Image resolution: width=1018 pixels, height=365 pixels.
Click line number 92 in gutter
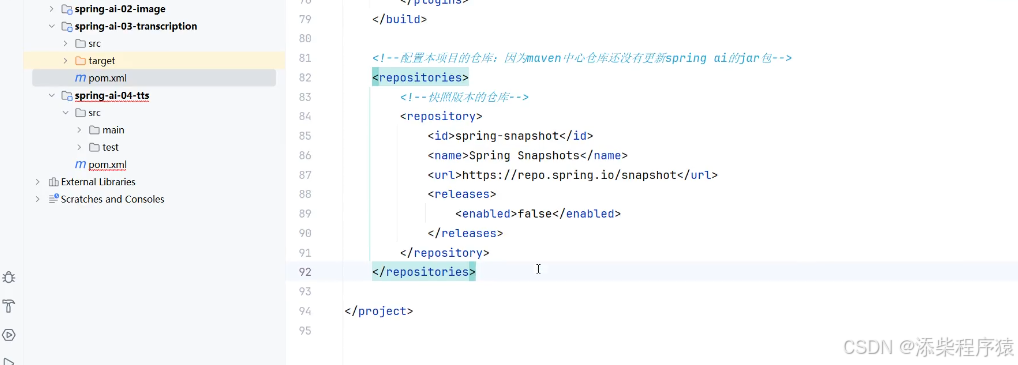click(305, 271)
